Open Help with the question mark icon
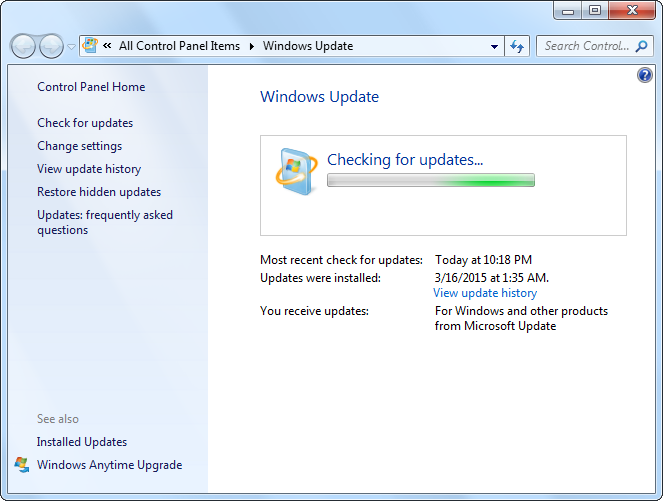 (644, 75)
